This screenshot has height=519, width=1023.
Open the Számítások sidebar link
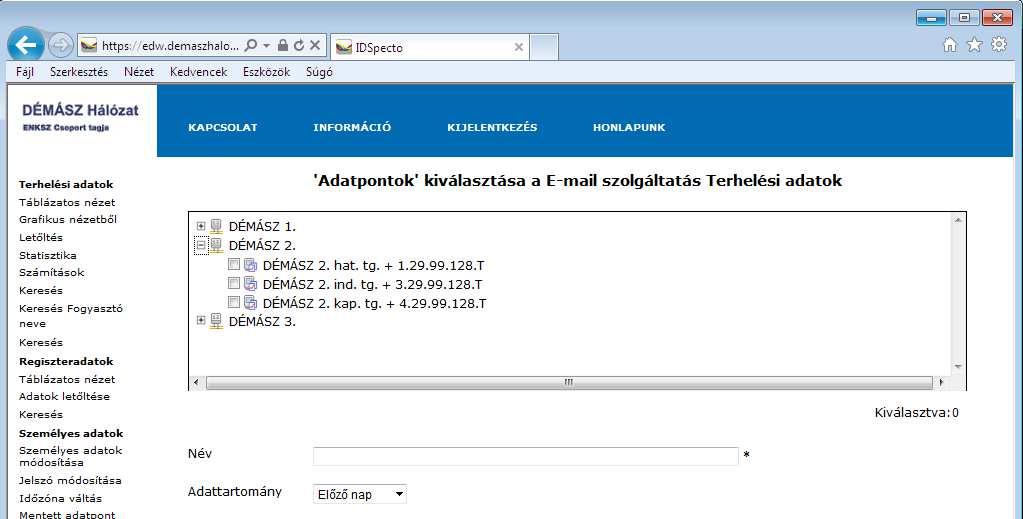(52, 272)
